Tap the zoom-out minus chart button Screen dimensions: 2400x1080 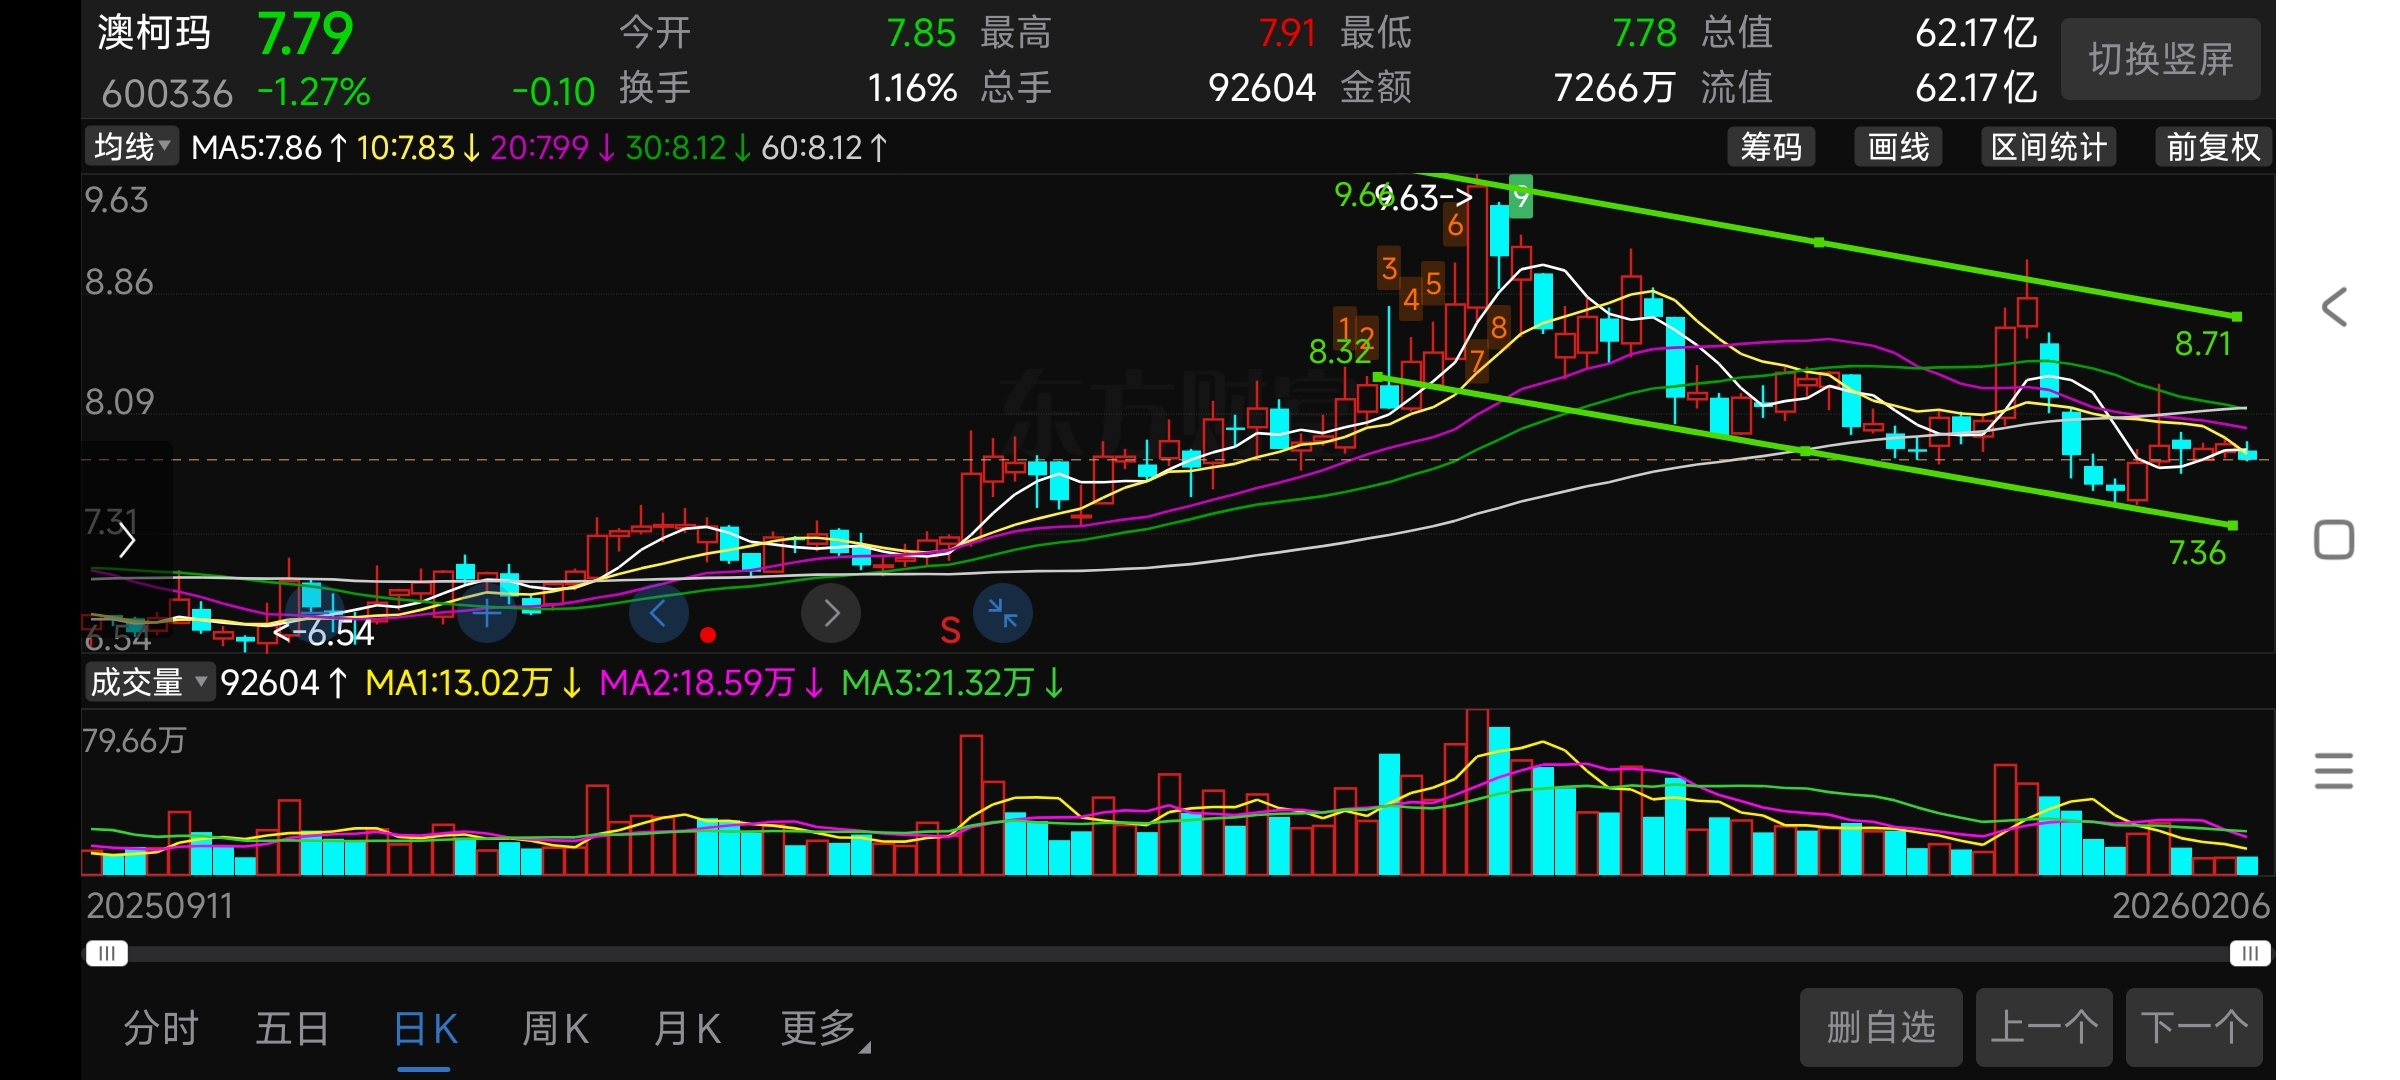click(315, 612)
